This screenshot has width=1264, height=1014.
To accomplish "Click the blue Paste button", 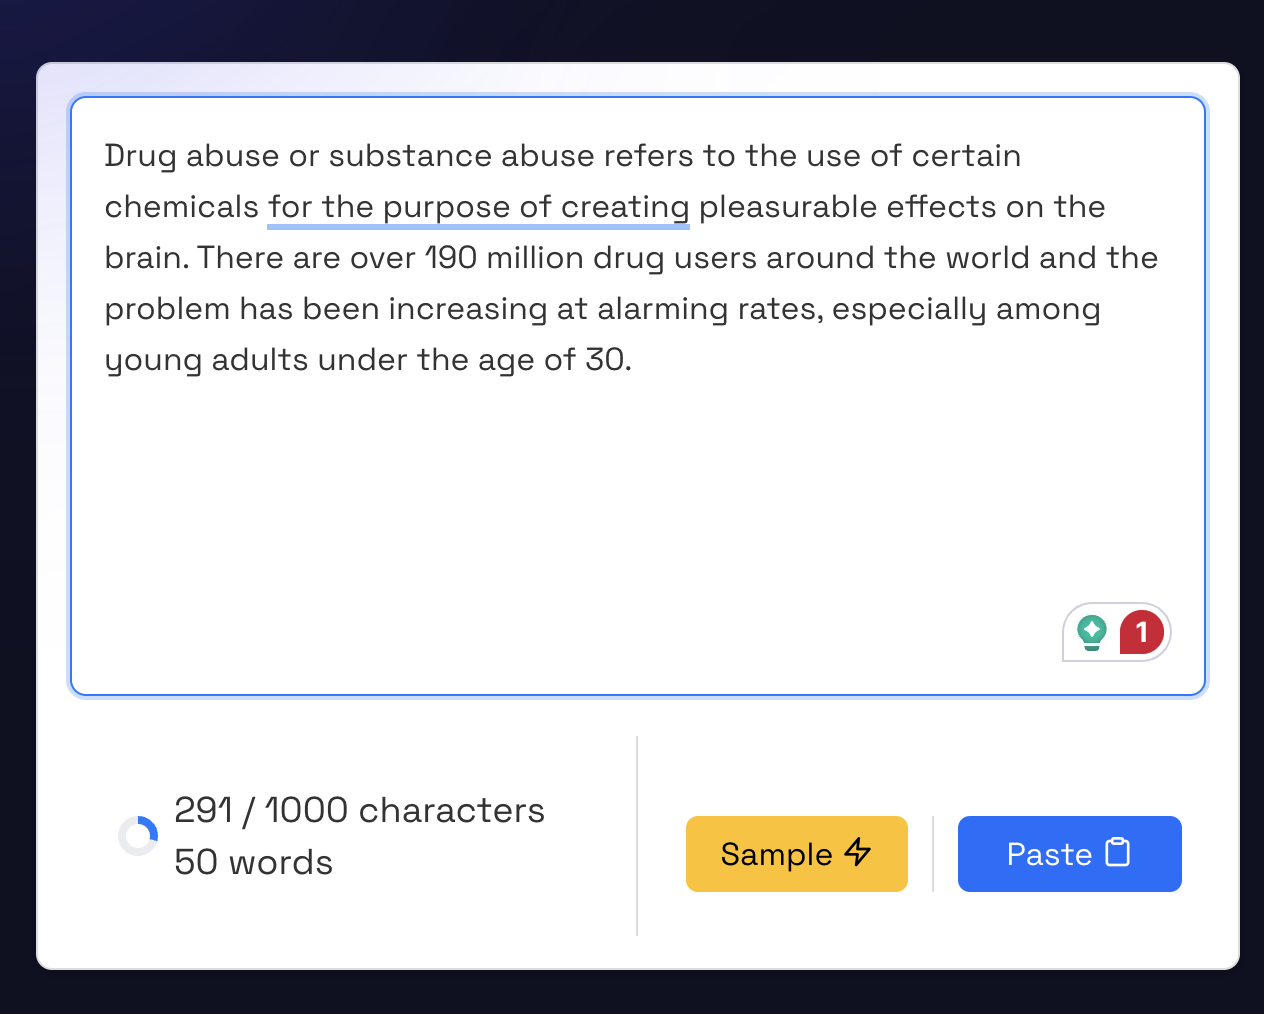I will tap(1069, 853).
